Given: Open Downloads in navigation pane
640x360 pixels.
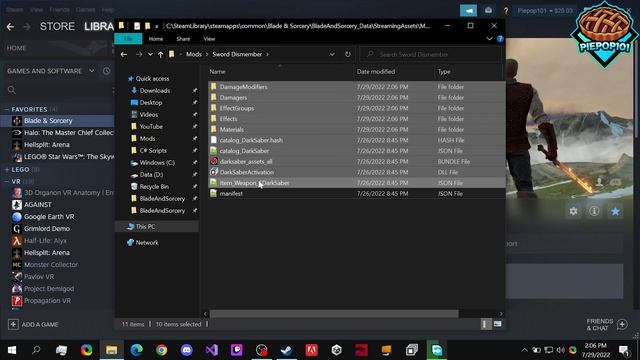Looking at the screenshot, I should 154,91.
